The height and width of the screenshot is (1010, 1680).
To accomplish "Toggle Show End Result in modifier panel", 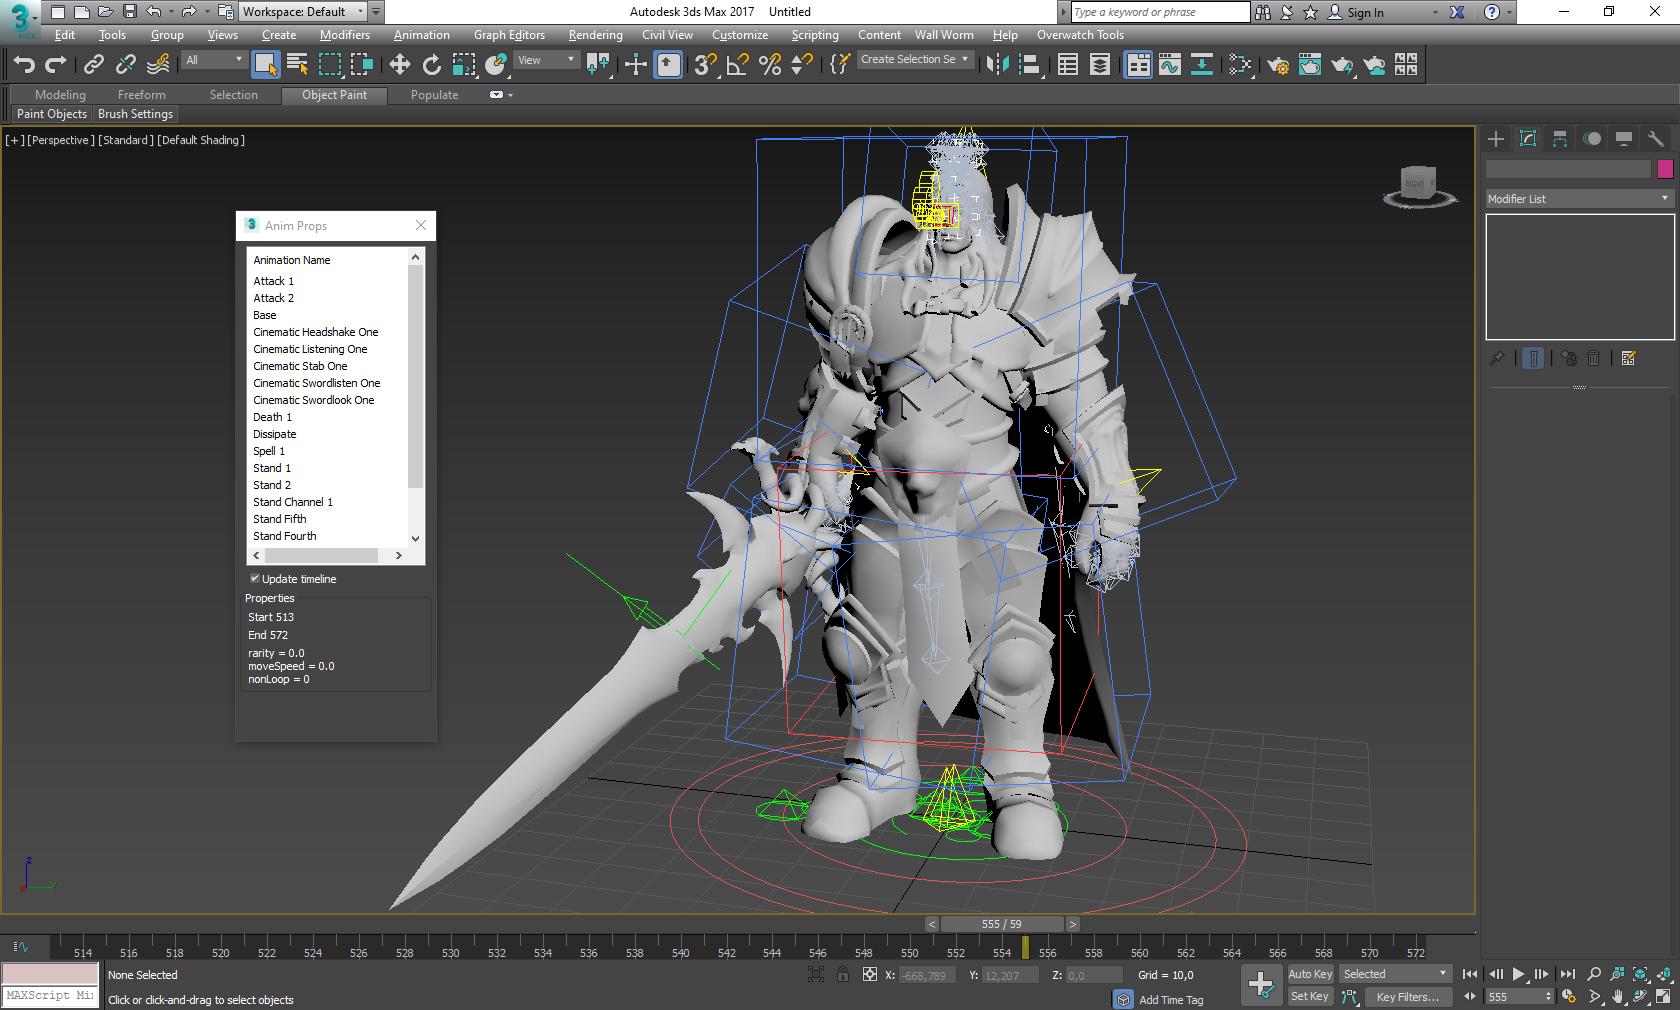I will pyautogui.click(x=1533, y=358).
